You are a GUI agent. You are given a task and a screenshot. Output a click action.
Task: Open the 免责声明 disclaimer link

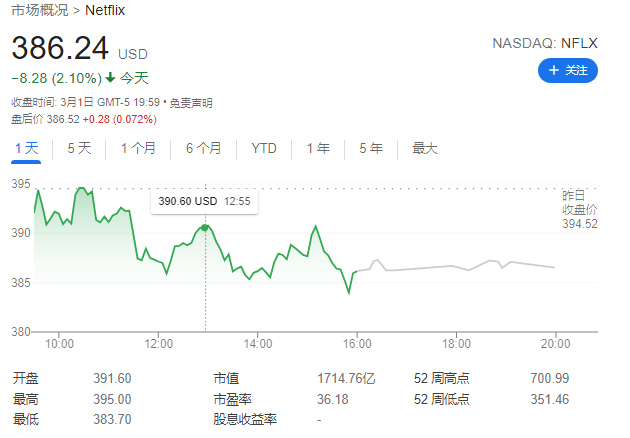[191, 103]
